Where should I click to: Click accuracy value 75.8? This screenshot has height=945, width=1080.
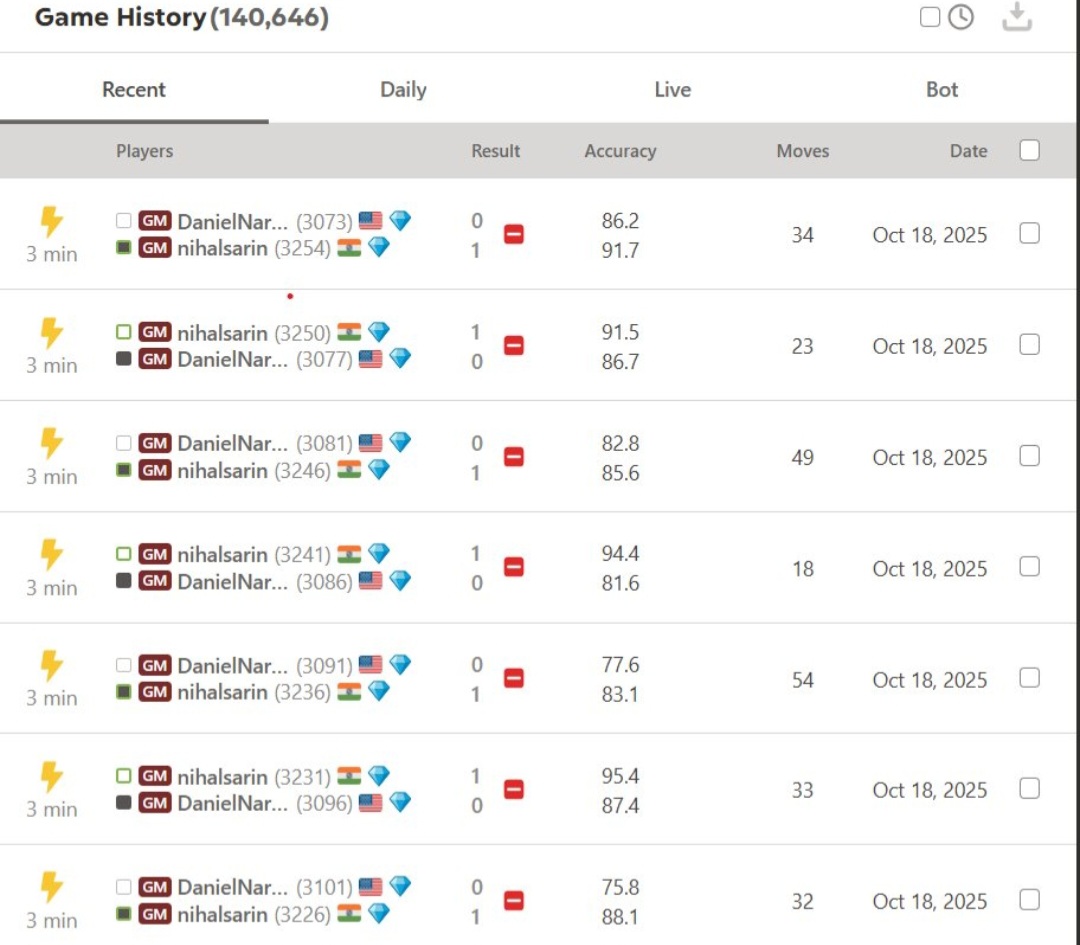[620, 886]
